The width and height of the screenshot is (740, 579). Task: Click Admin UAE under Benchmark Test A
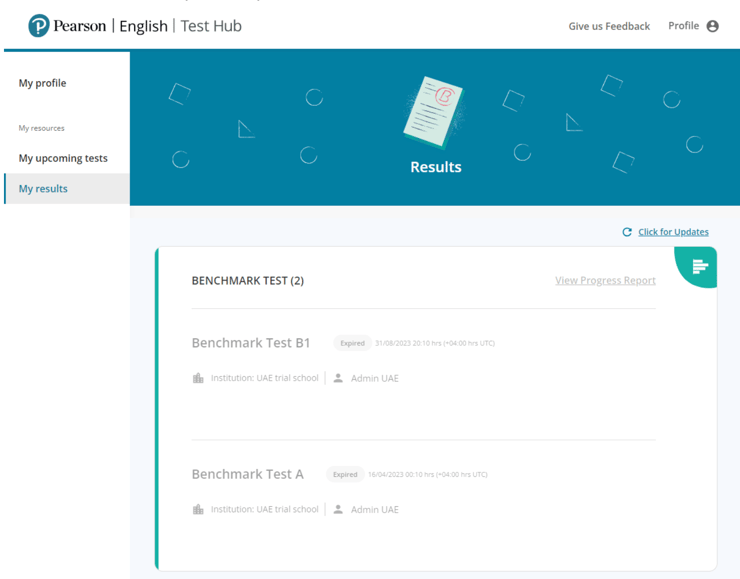(x=375, y=510)
